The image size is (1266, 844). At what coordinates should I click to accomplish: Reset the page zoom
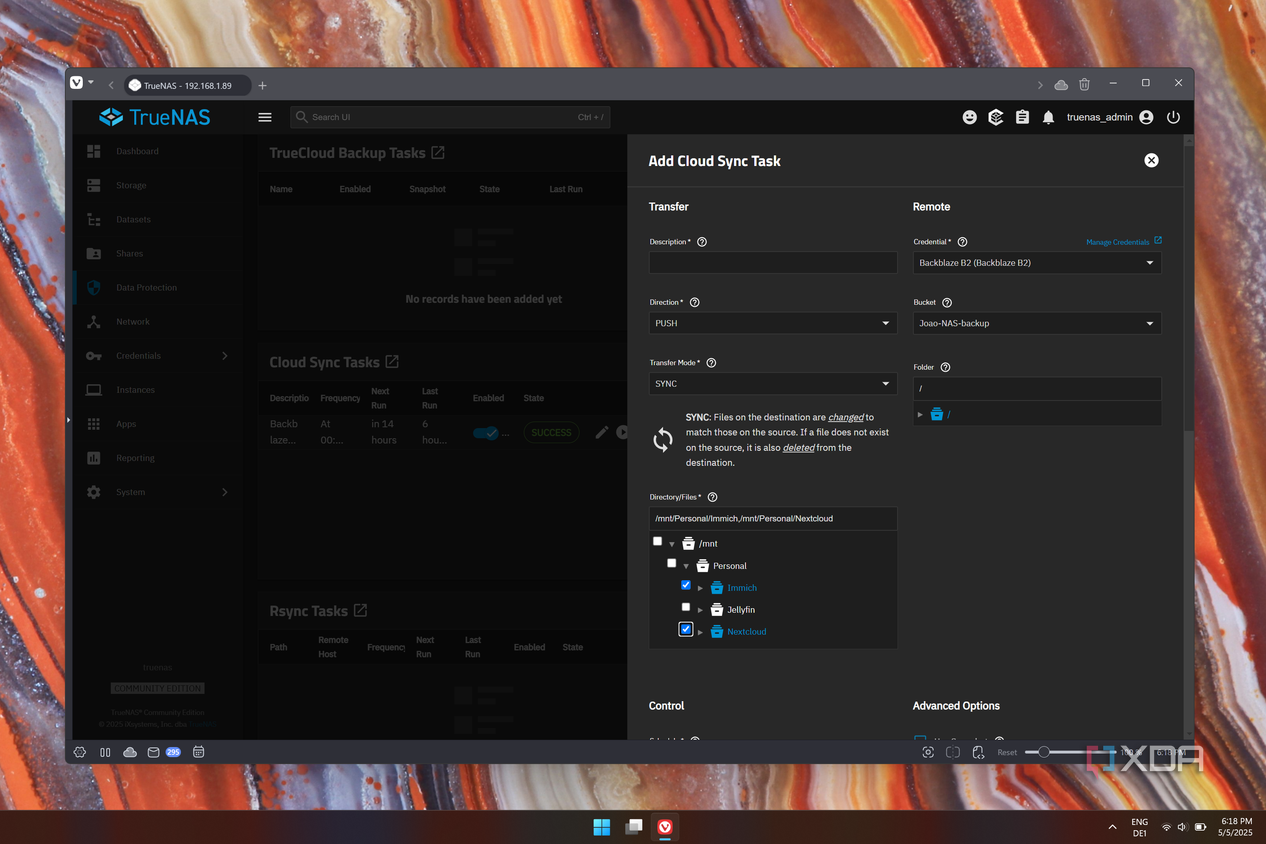tap(1007, 752)
